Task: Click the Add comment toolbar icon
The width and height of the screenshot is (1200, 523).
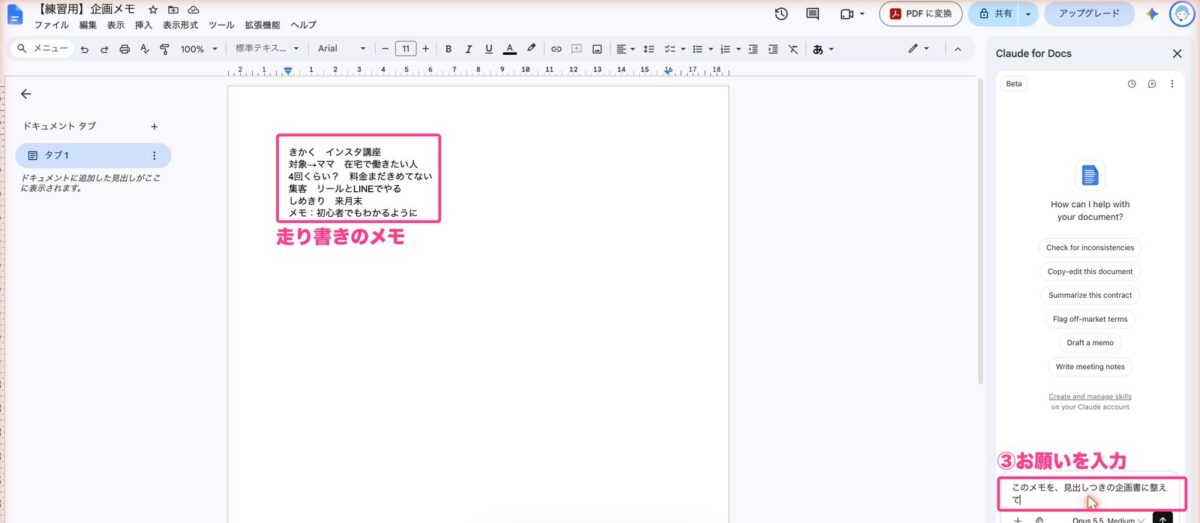Action: coord(577,48)
